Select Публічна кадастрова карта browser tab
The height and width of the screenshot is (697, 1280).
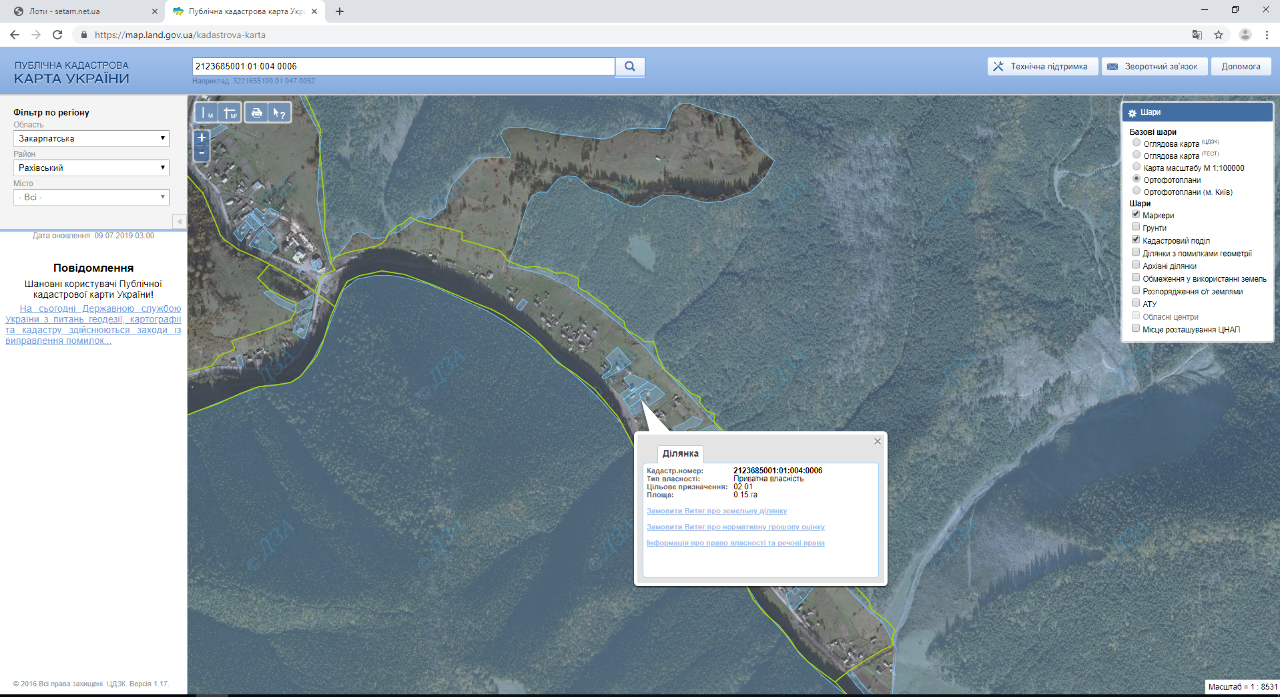pyautogui.click(x=247, y=11)
